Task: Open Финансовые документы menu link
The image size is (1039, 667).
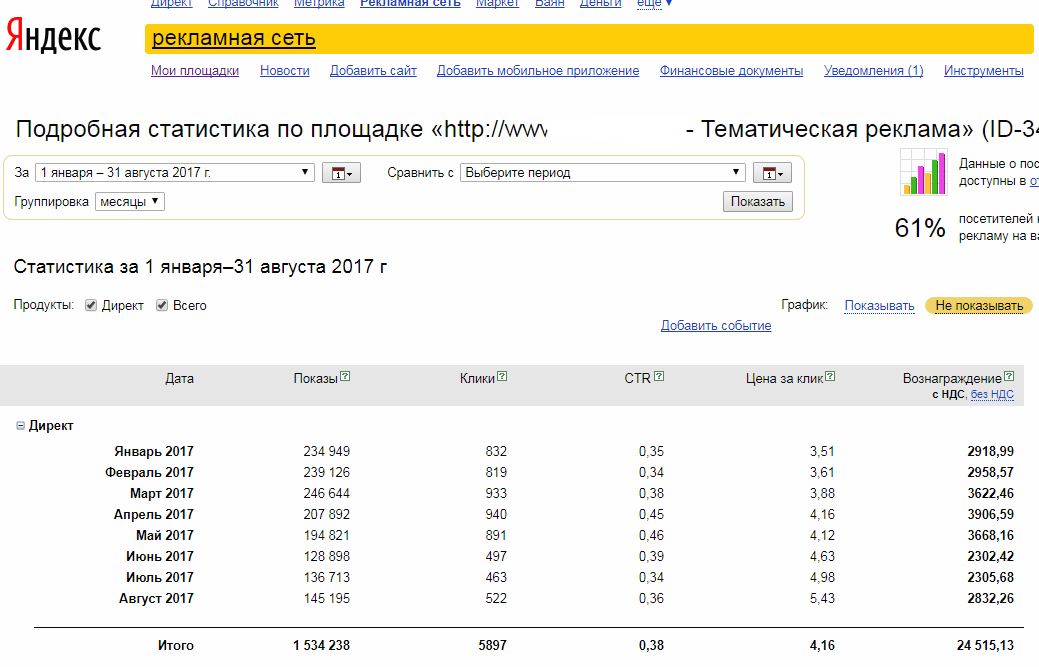Action: point(732,71)
